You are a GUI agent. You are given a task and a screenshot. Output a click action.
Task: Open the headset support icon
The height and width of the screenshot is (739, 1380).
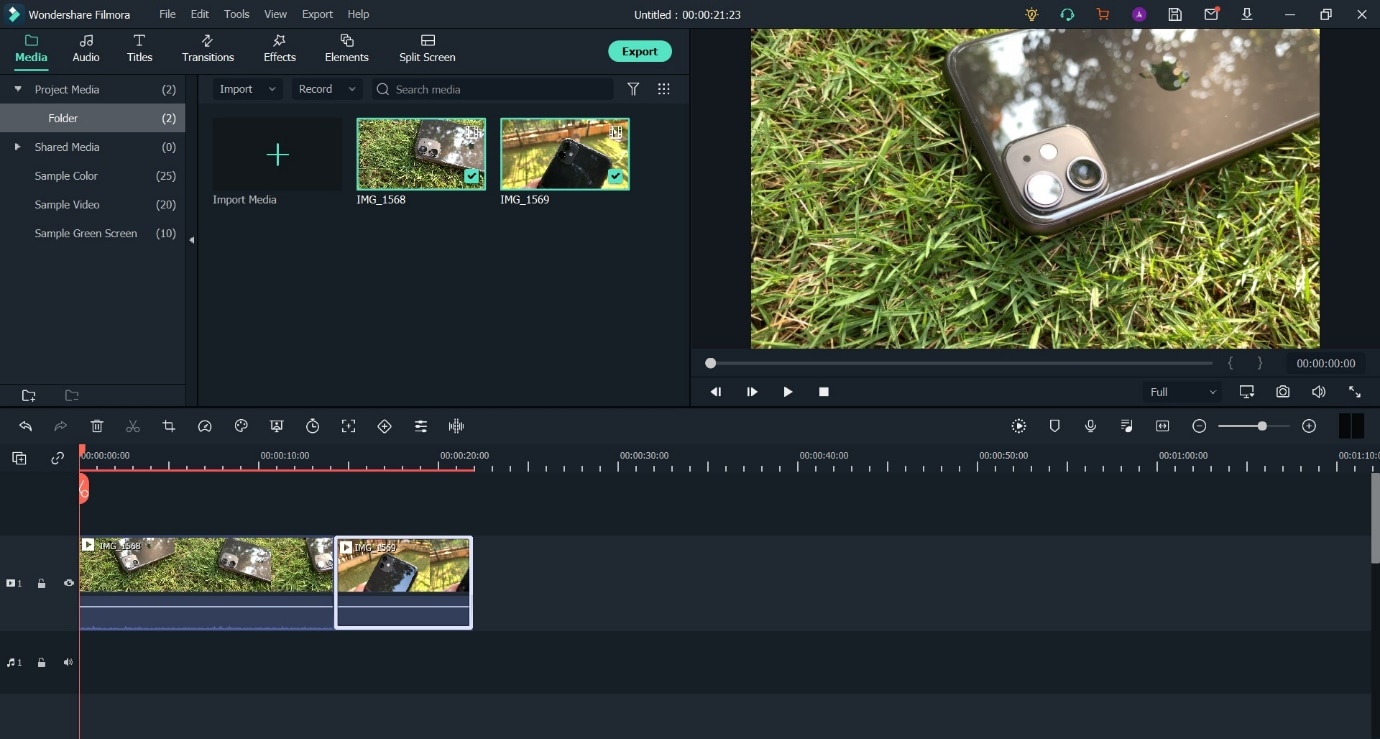[1067, 14]
